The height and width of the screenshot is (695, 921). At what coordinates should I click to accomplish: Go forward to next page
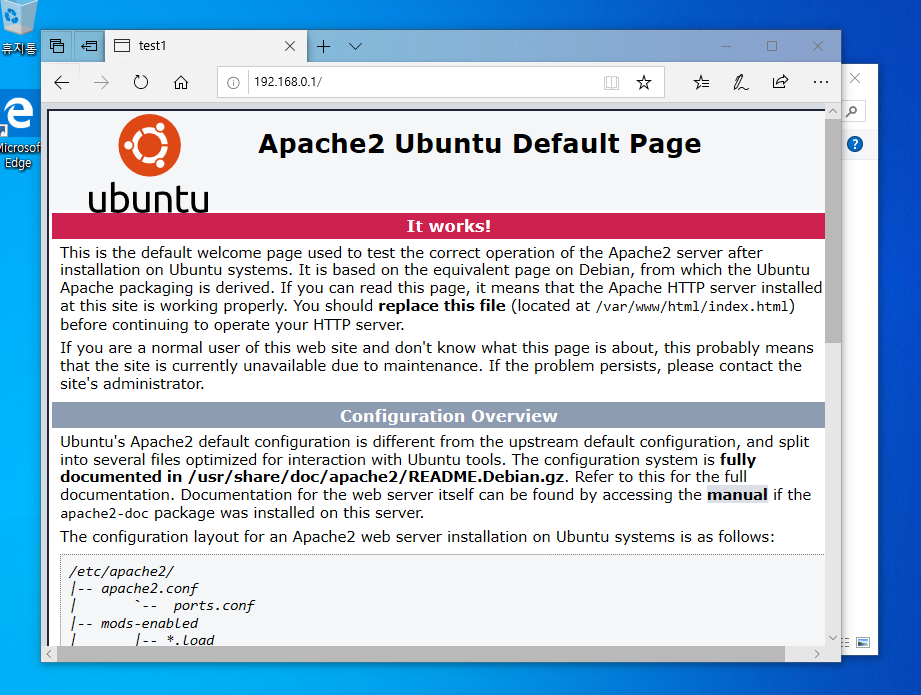101,82
